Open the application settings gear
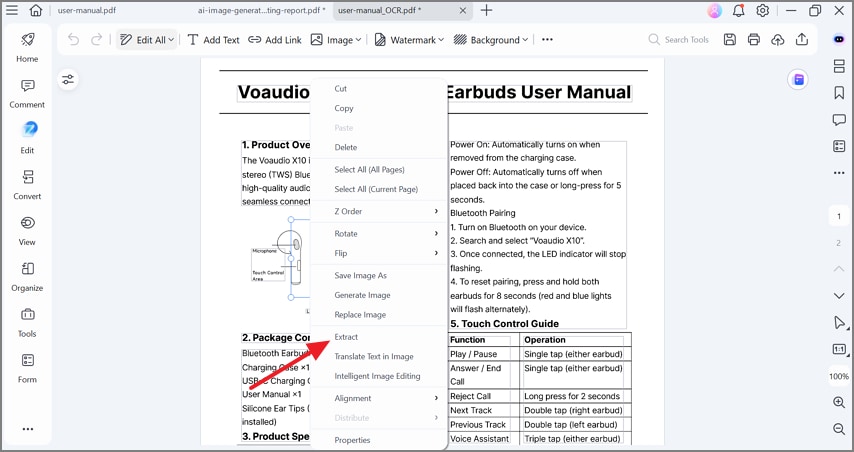 pyautogui.click(x=762, y=10)
